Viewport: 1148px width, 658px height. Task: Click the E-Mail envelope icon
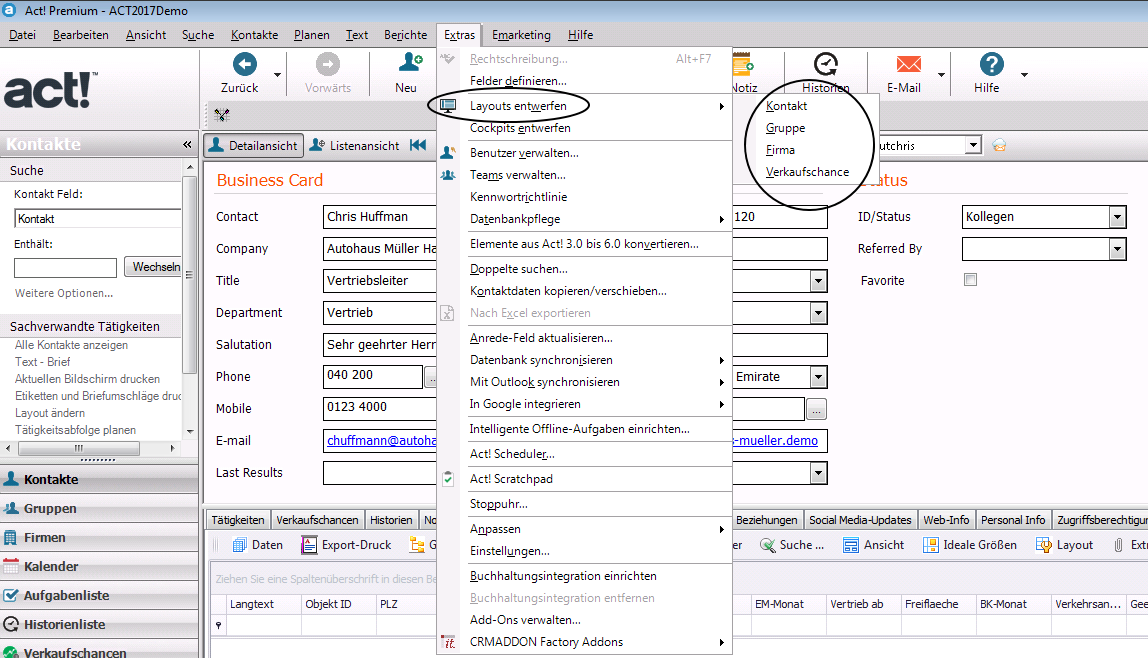909,64
